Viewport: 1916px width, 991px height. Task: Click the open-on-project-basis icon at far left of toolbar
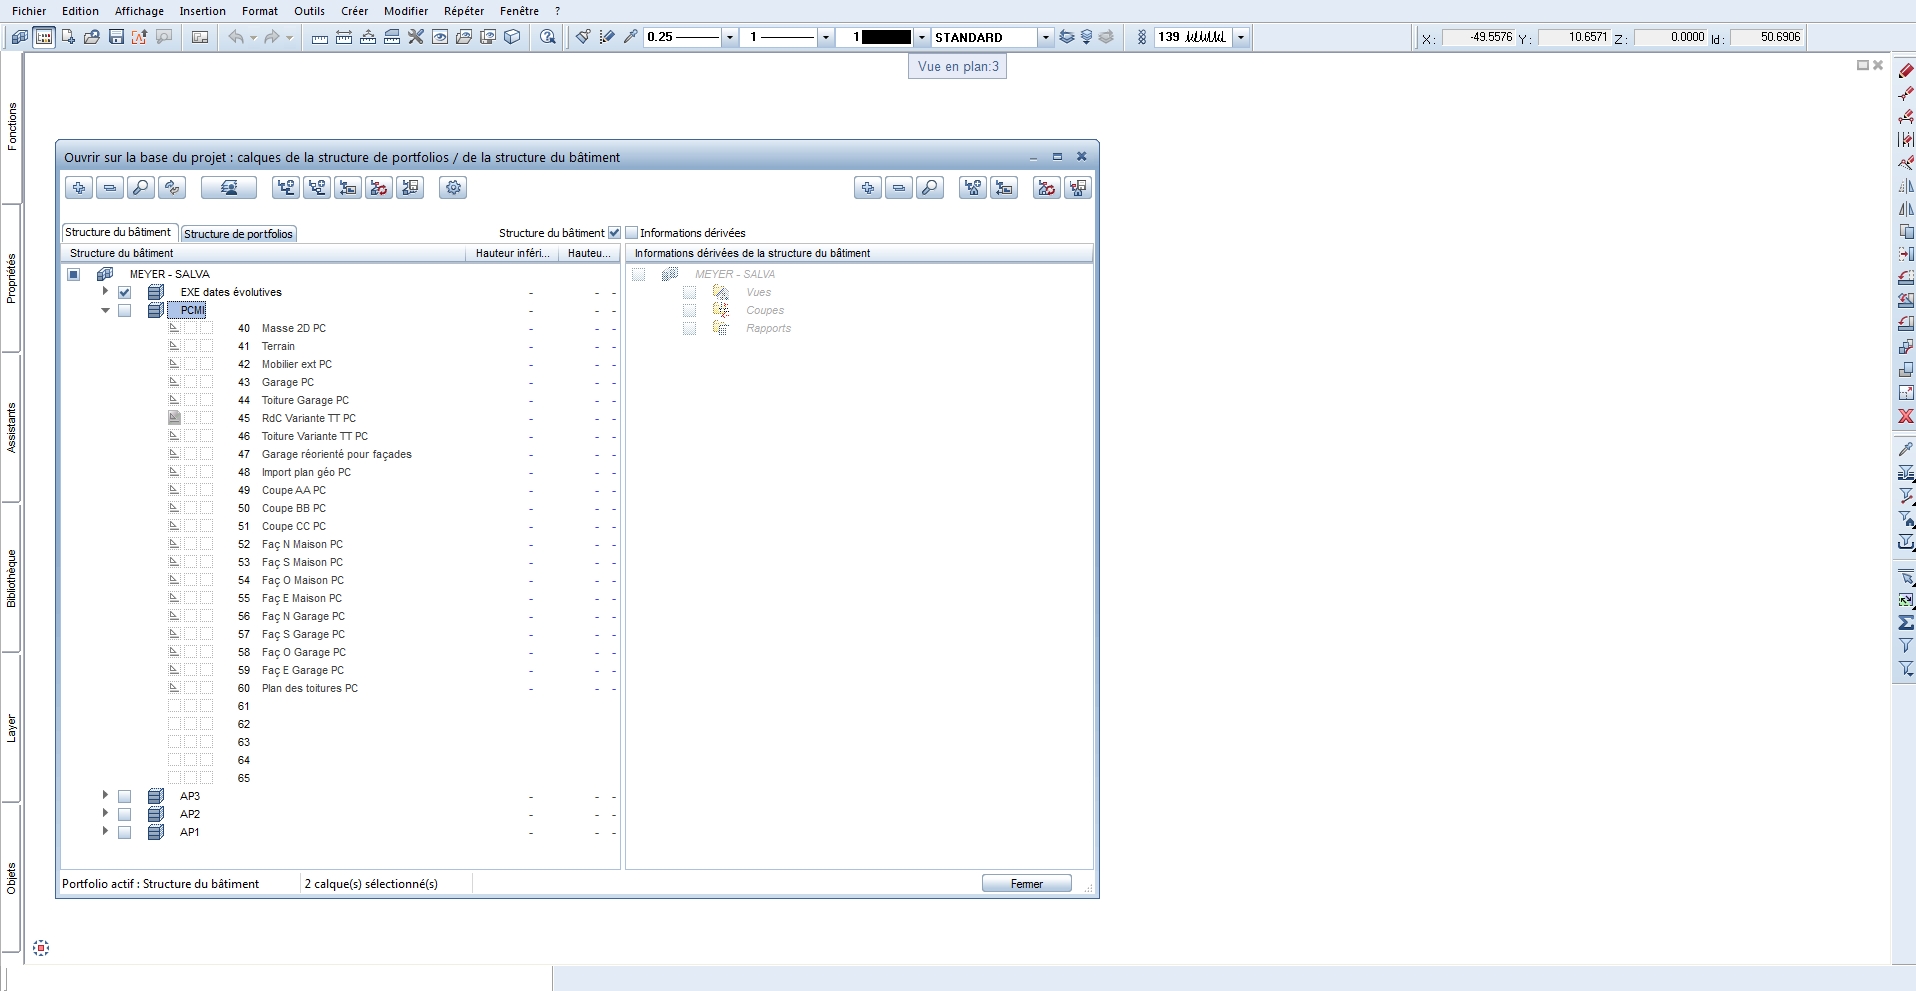[x=20, y=37]
